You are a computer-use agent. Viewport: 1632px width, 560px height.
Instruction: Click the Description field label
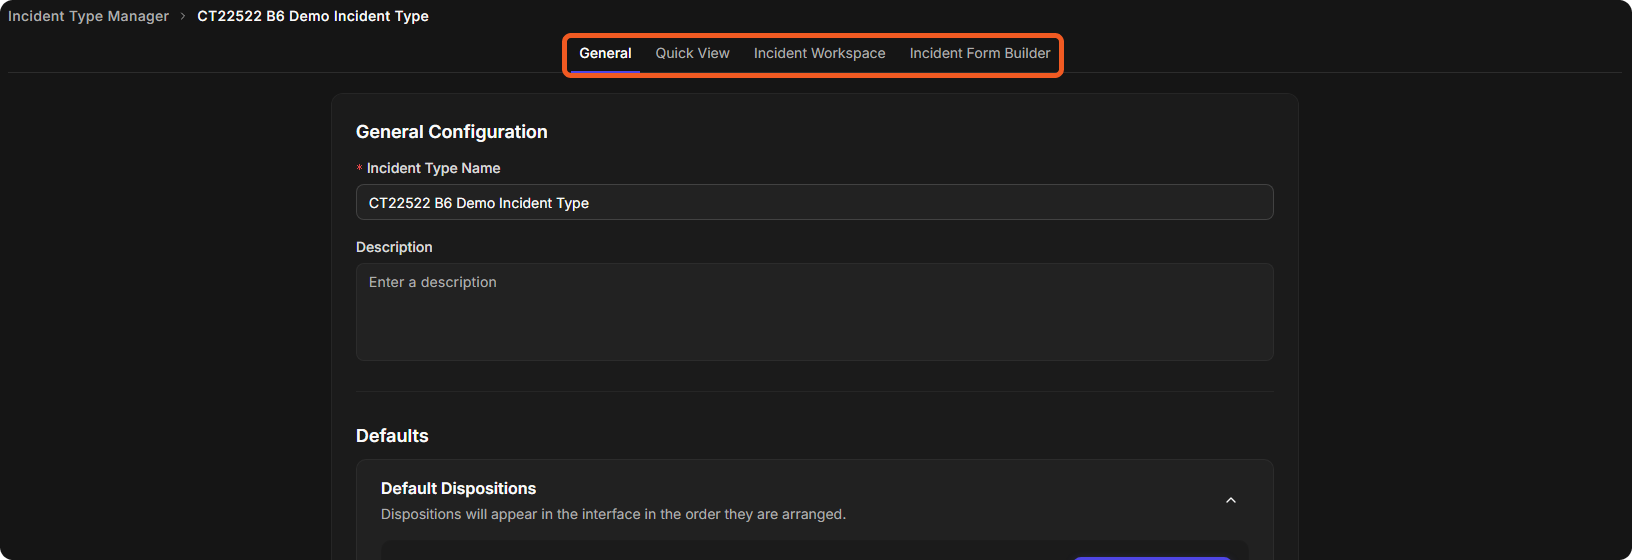pos(394,247)
